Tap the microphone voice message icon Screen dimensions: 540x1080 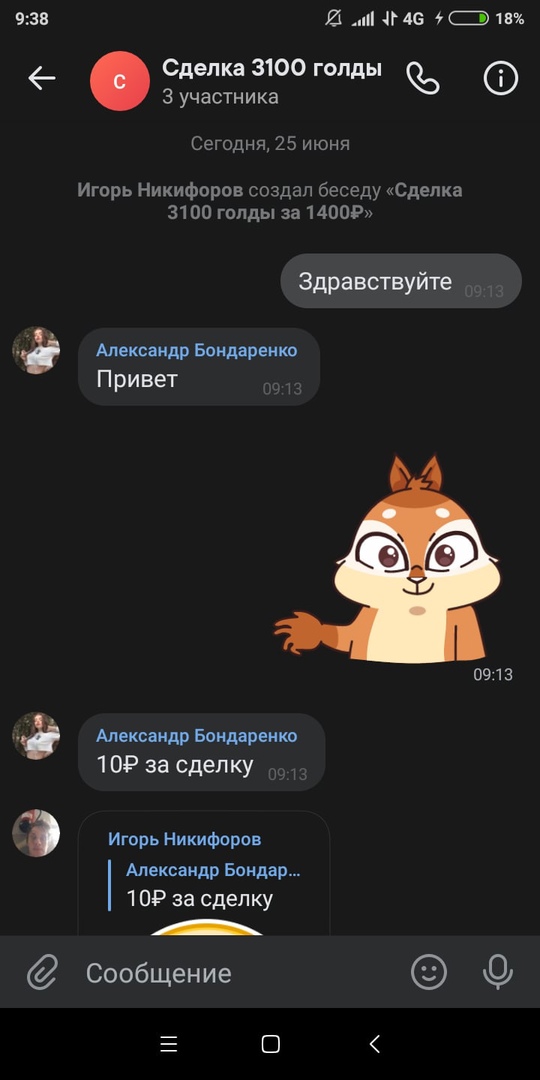click(497, 973)
